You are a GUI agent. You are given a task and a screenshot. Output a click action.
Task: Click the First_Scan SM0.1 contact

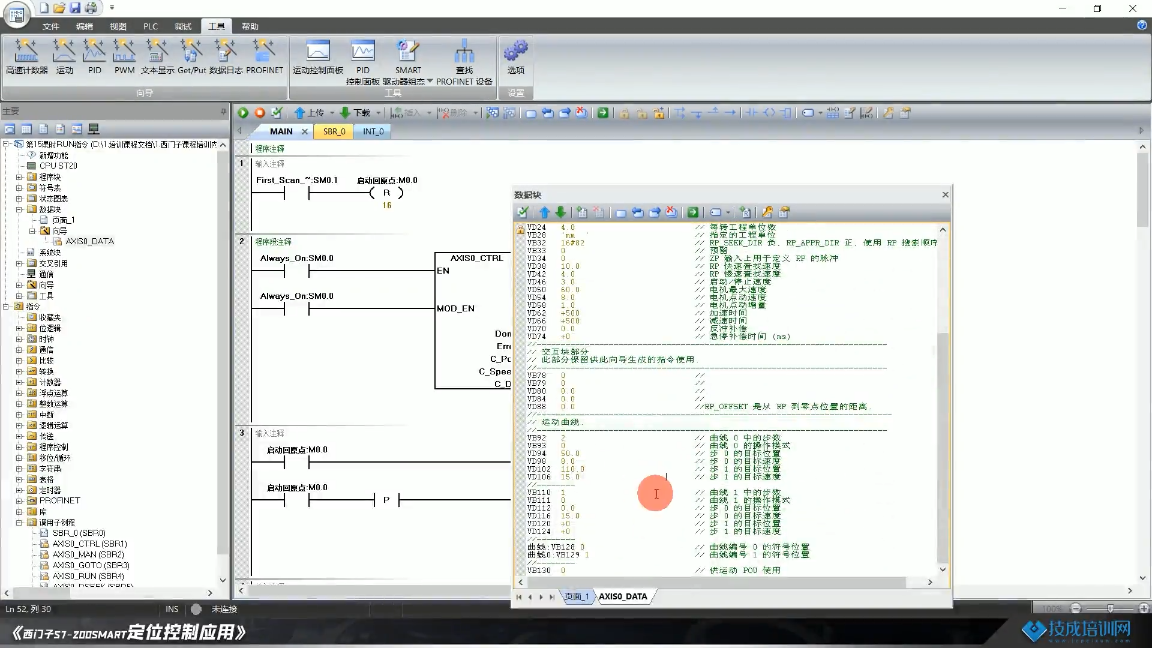[296, 193]
